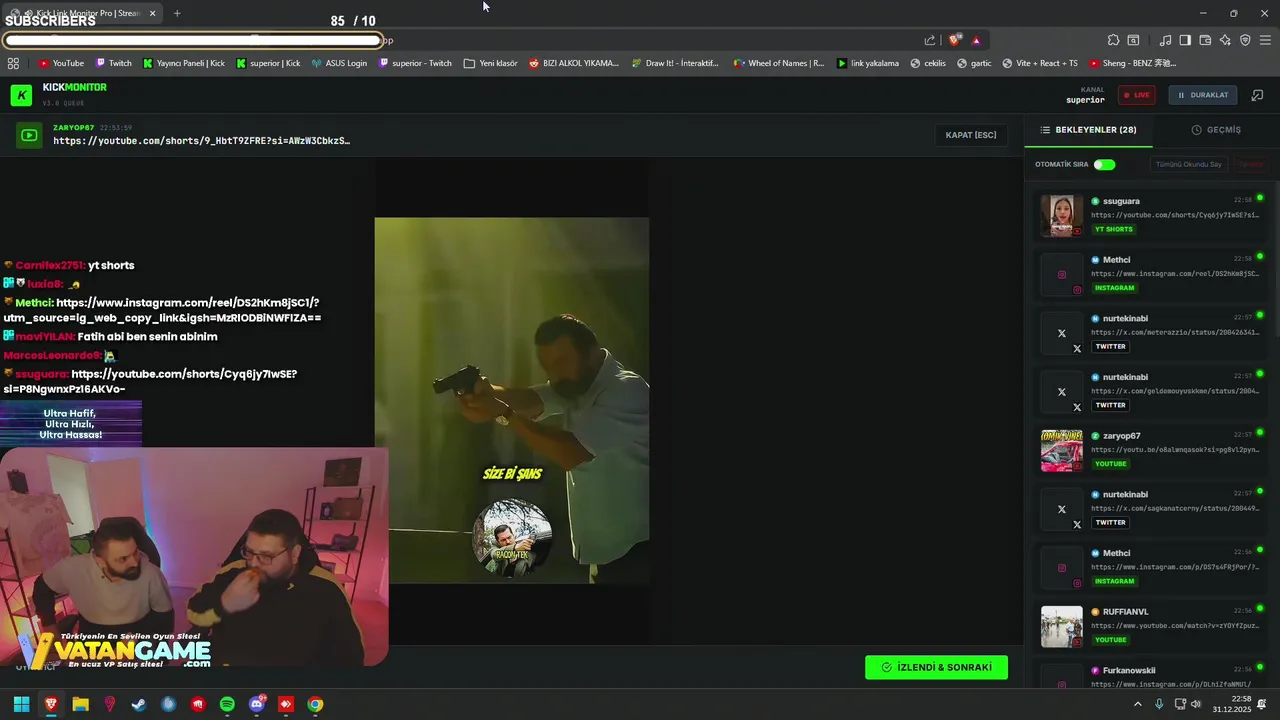Open the Vite + React + TS bookmark
Viewport: 1280px width, 720px height.
click(x=1040, y=63)
